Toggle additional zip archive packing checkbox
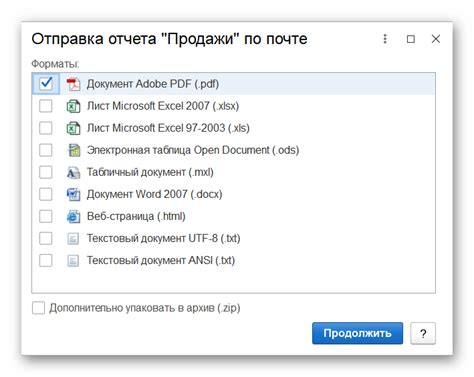 (38, 308)
